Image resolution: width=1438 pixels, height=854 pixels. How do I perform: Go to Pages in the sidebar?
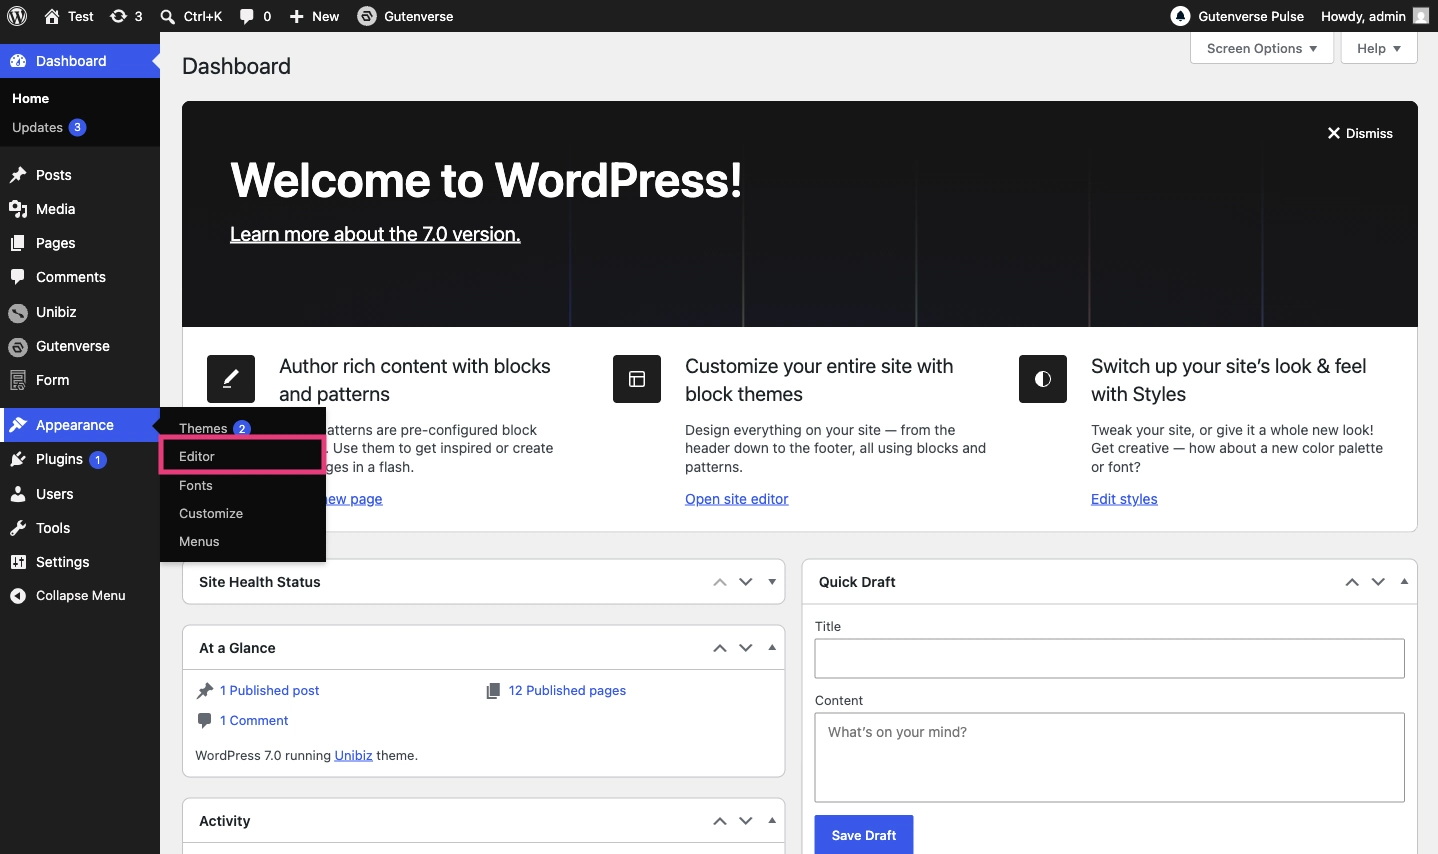click(80, 243)
